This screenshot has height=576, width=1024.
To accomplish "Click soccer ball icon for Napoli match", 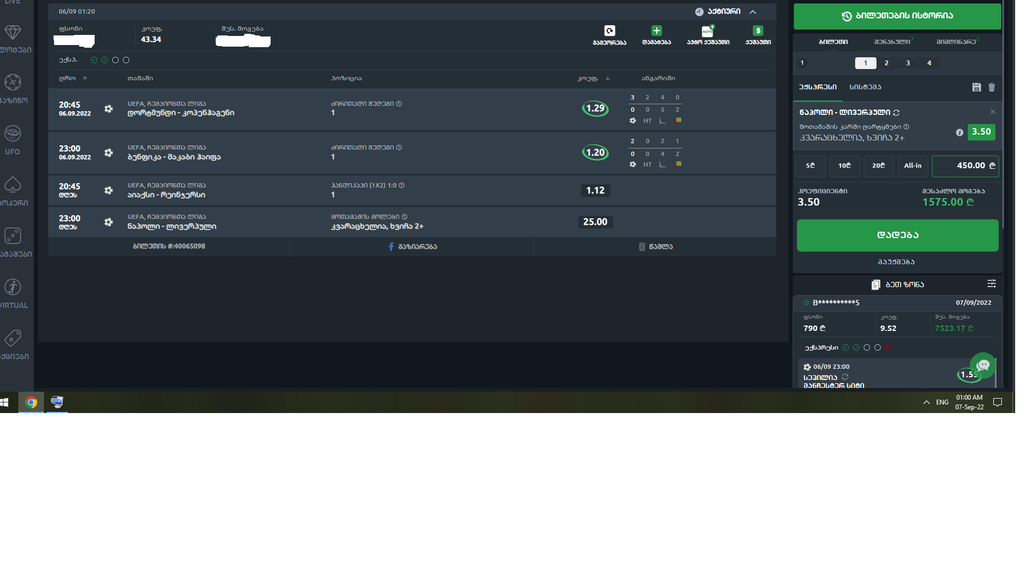I will tap(109, 223).
